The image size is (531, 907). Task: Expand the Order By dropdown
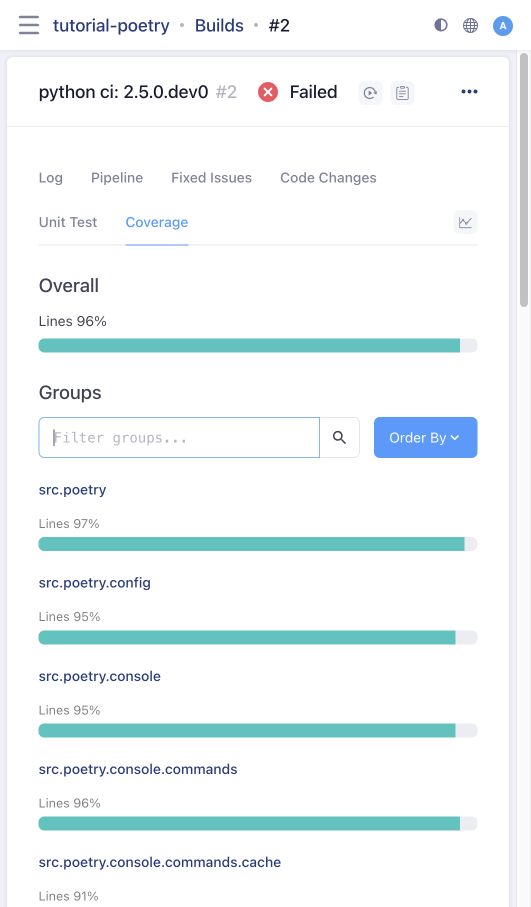426,437
